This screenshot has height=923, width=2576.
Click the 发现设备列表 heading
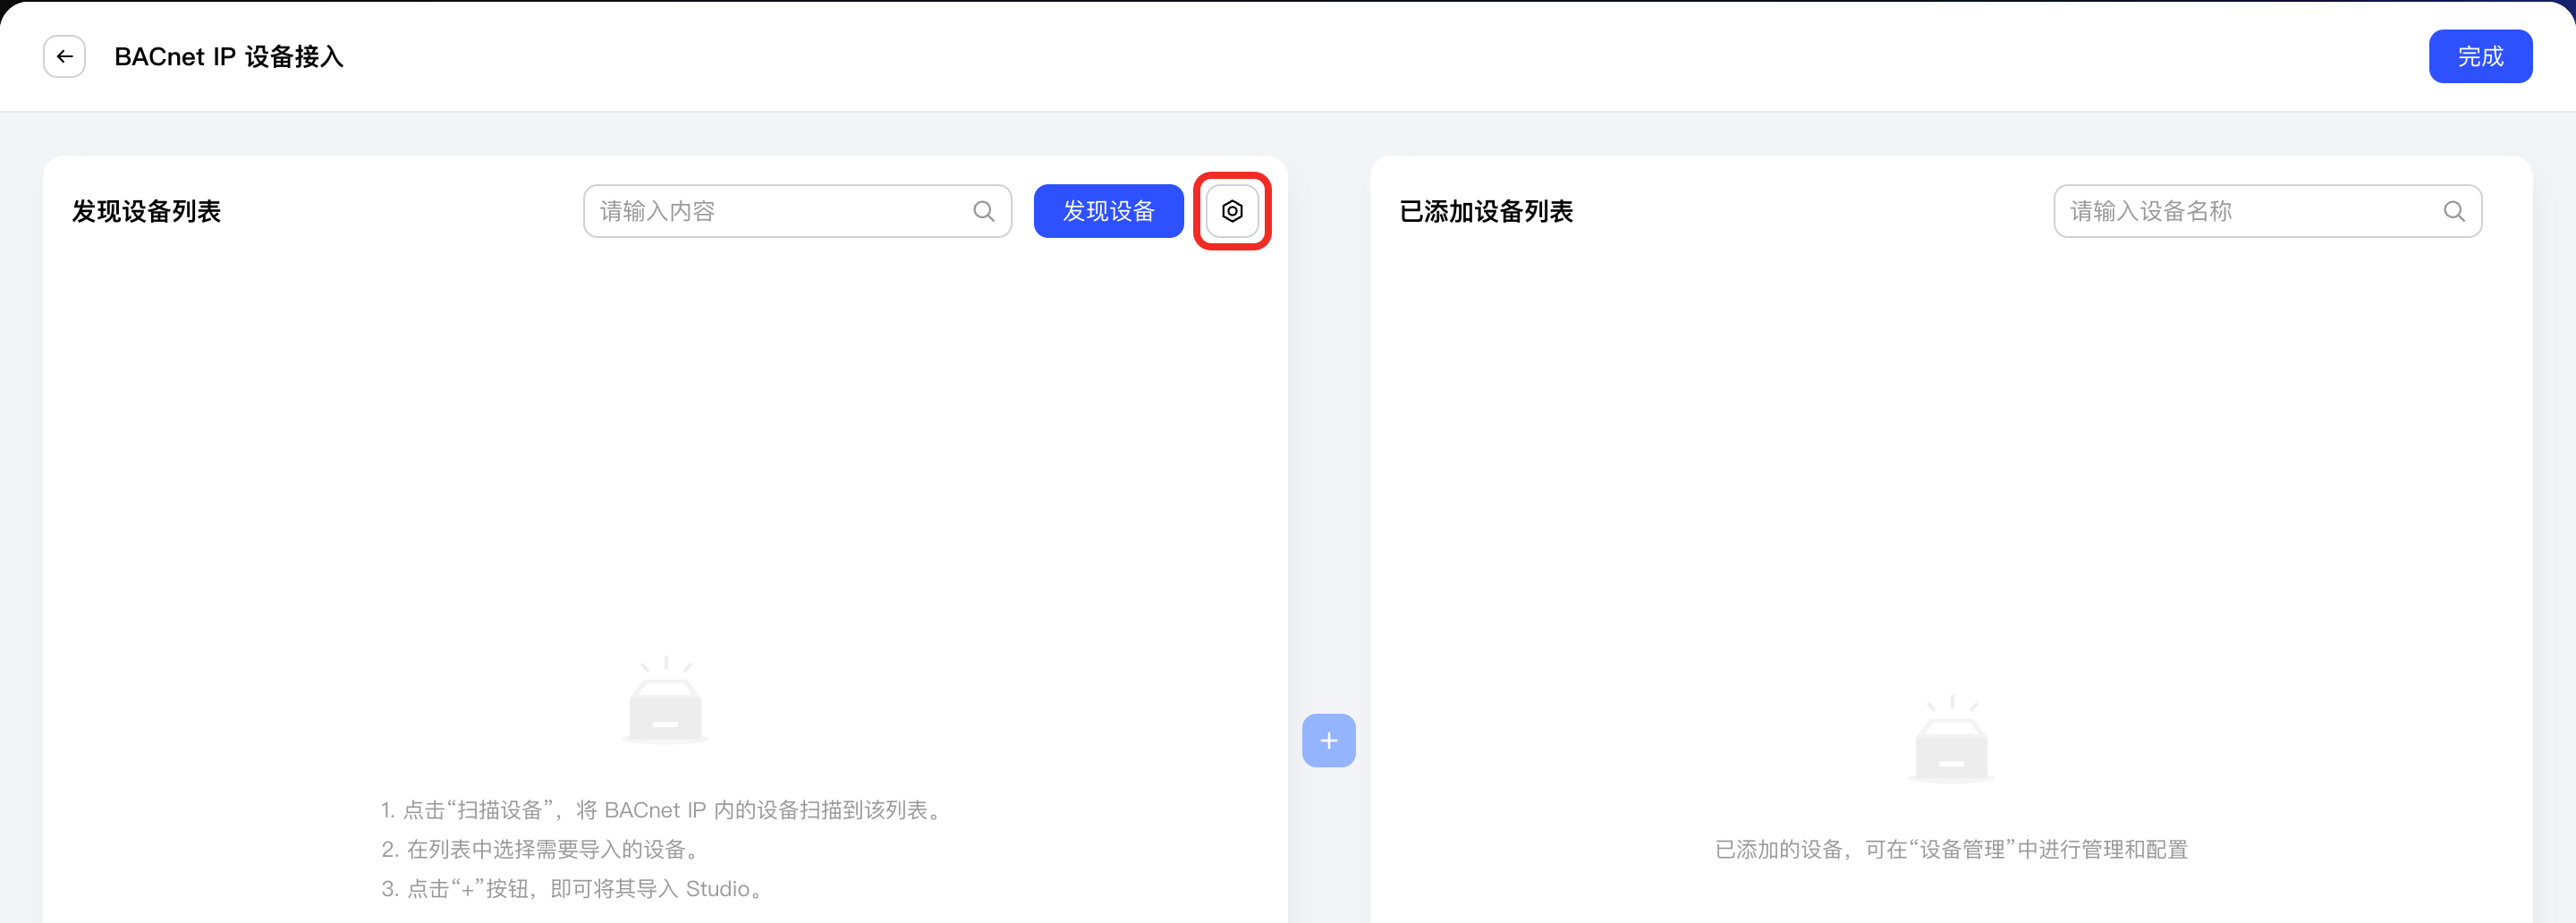tap(146, 211)
